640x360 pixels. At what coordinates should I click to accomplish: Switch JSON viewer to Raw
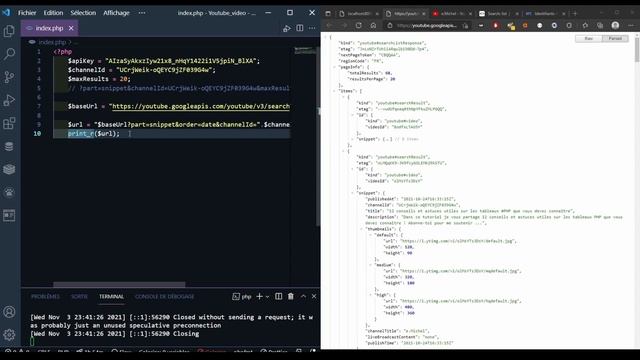coord(589,38)
